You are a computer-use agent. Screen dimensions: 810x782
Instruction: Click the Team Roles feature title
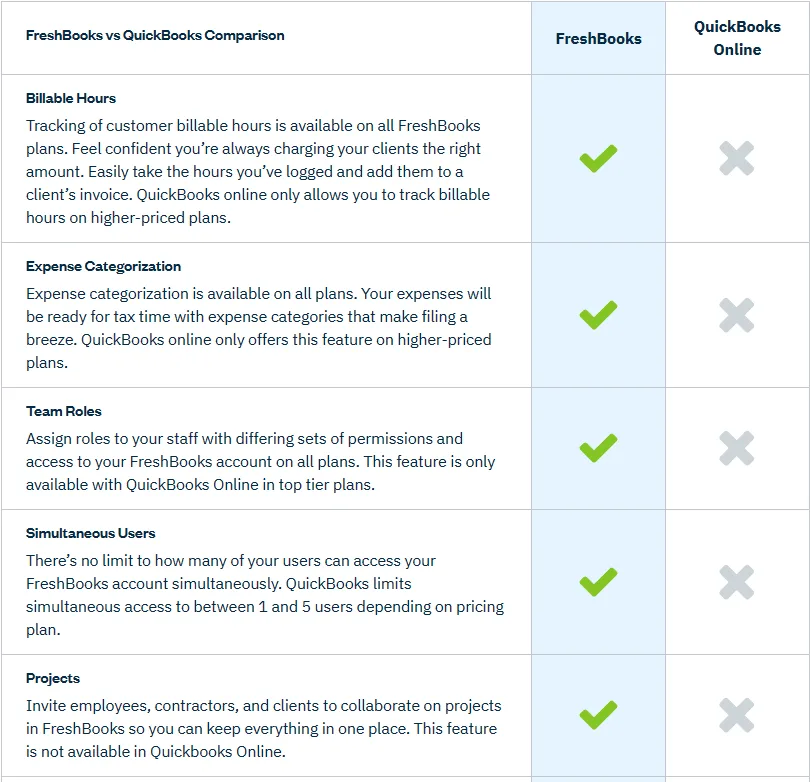pos(64,411)
